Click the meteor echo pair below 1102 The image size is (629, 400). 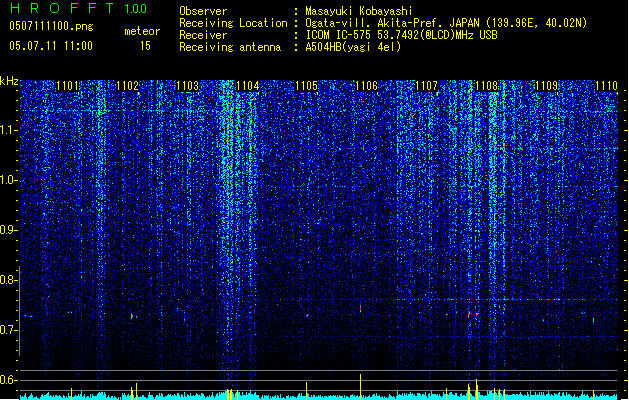134,317
